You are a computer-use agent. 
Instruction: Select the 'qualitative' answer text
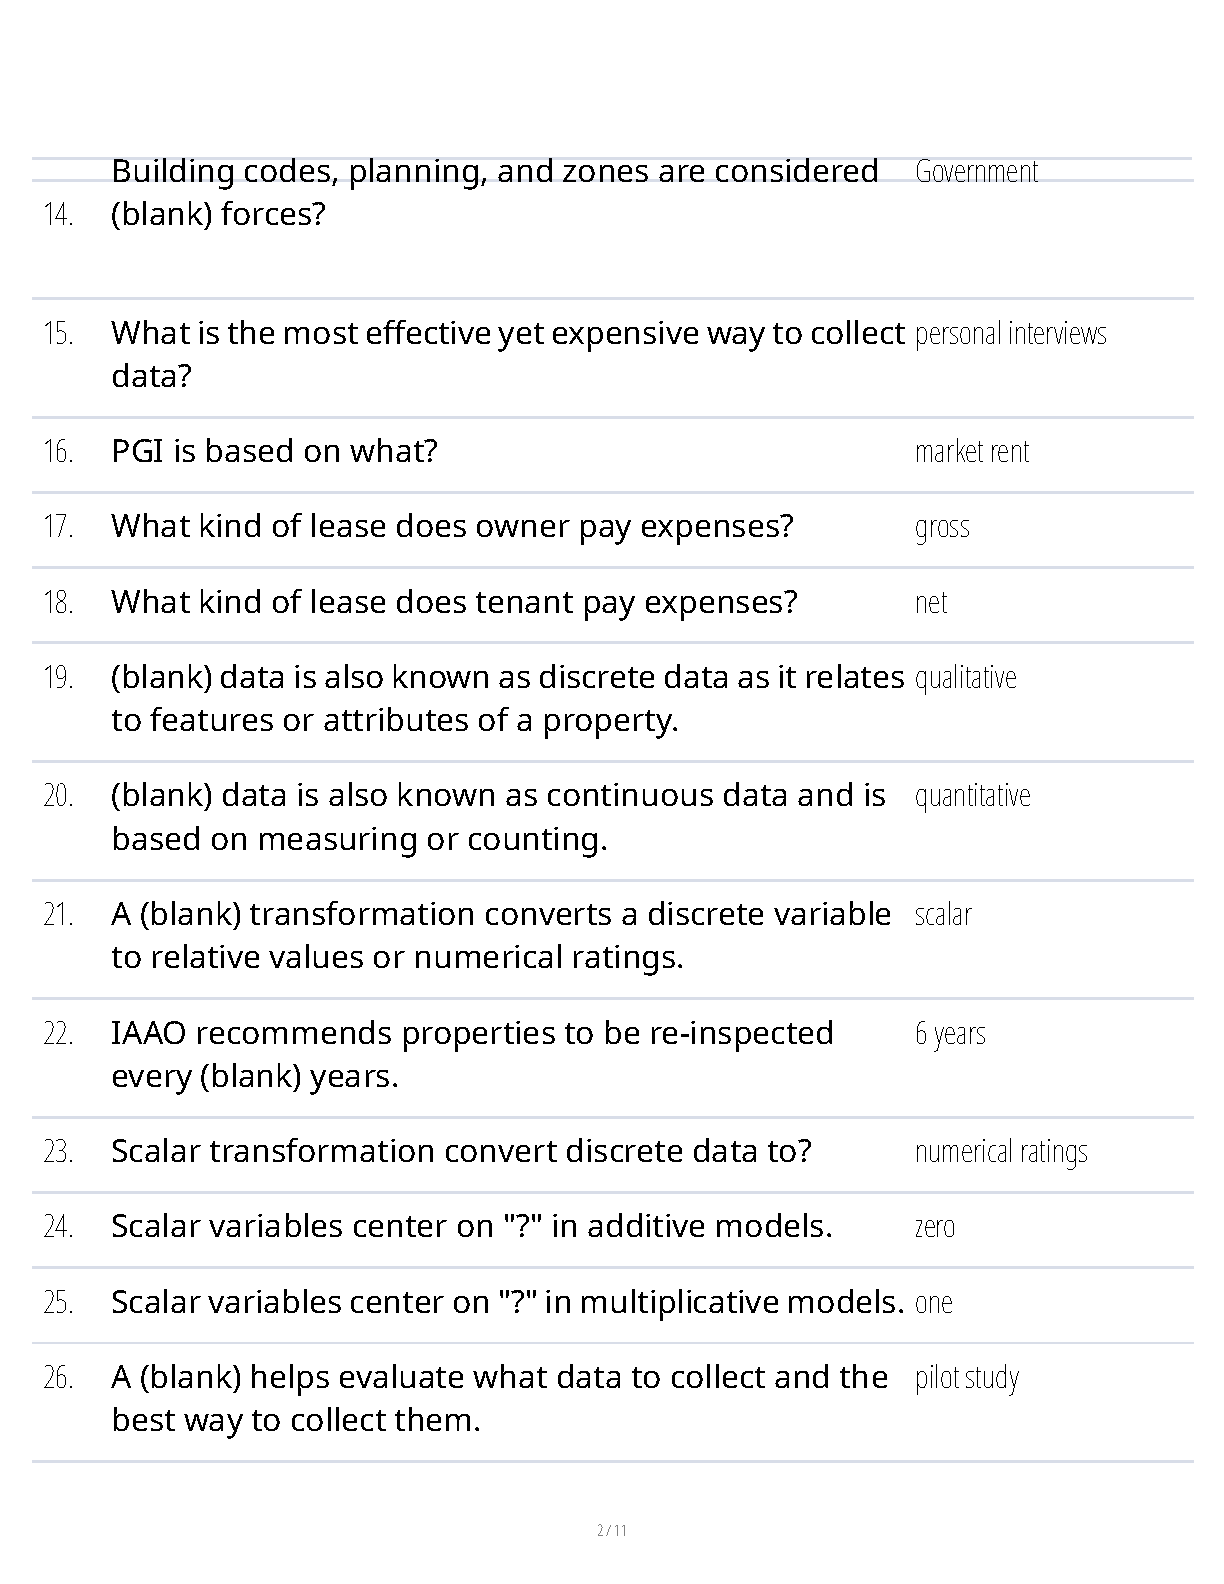[x=966, y=678]
